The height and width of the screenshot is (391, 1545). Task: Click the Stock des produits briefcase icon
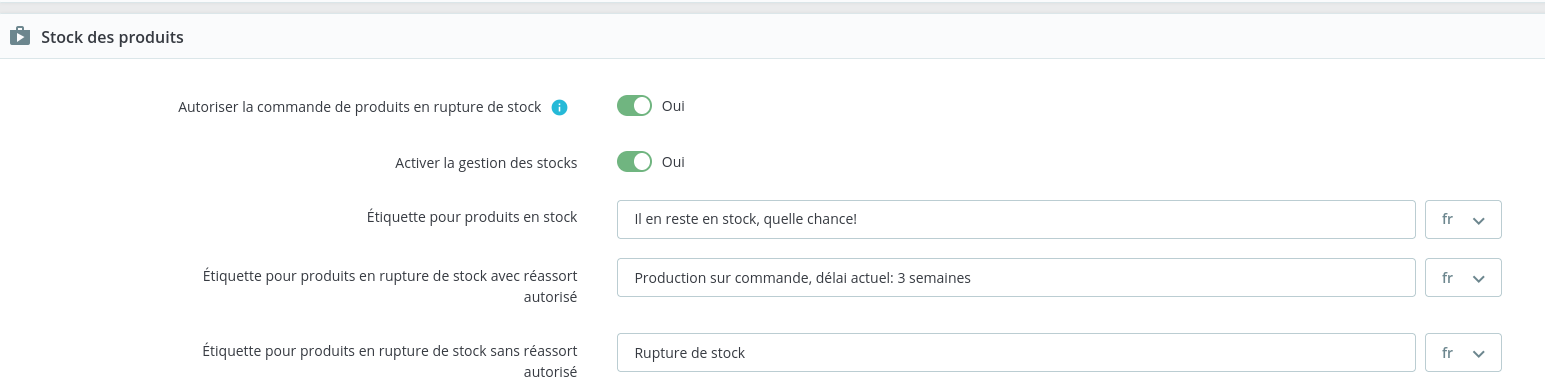click(x=20, y=37)
